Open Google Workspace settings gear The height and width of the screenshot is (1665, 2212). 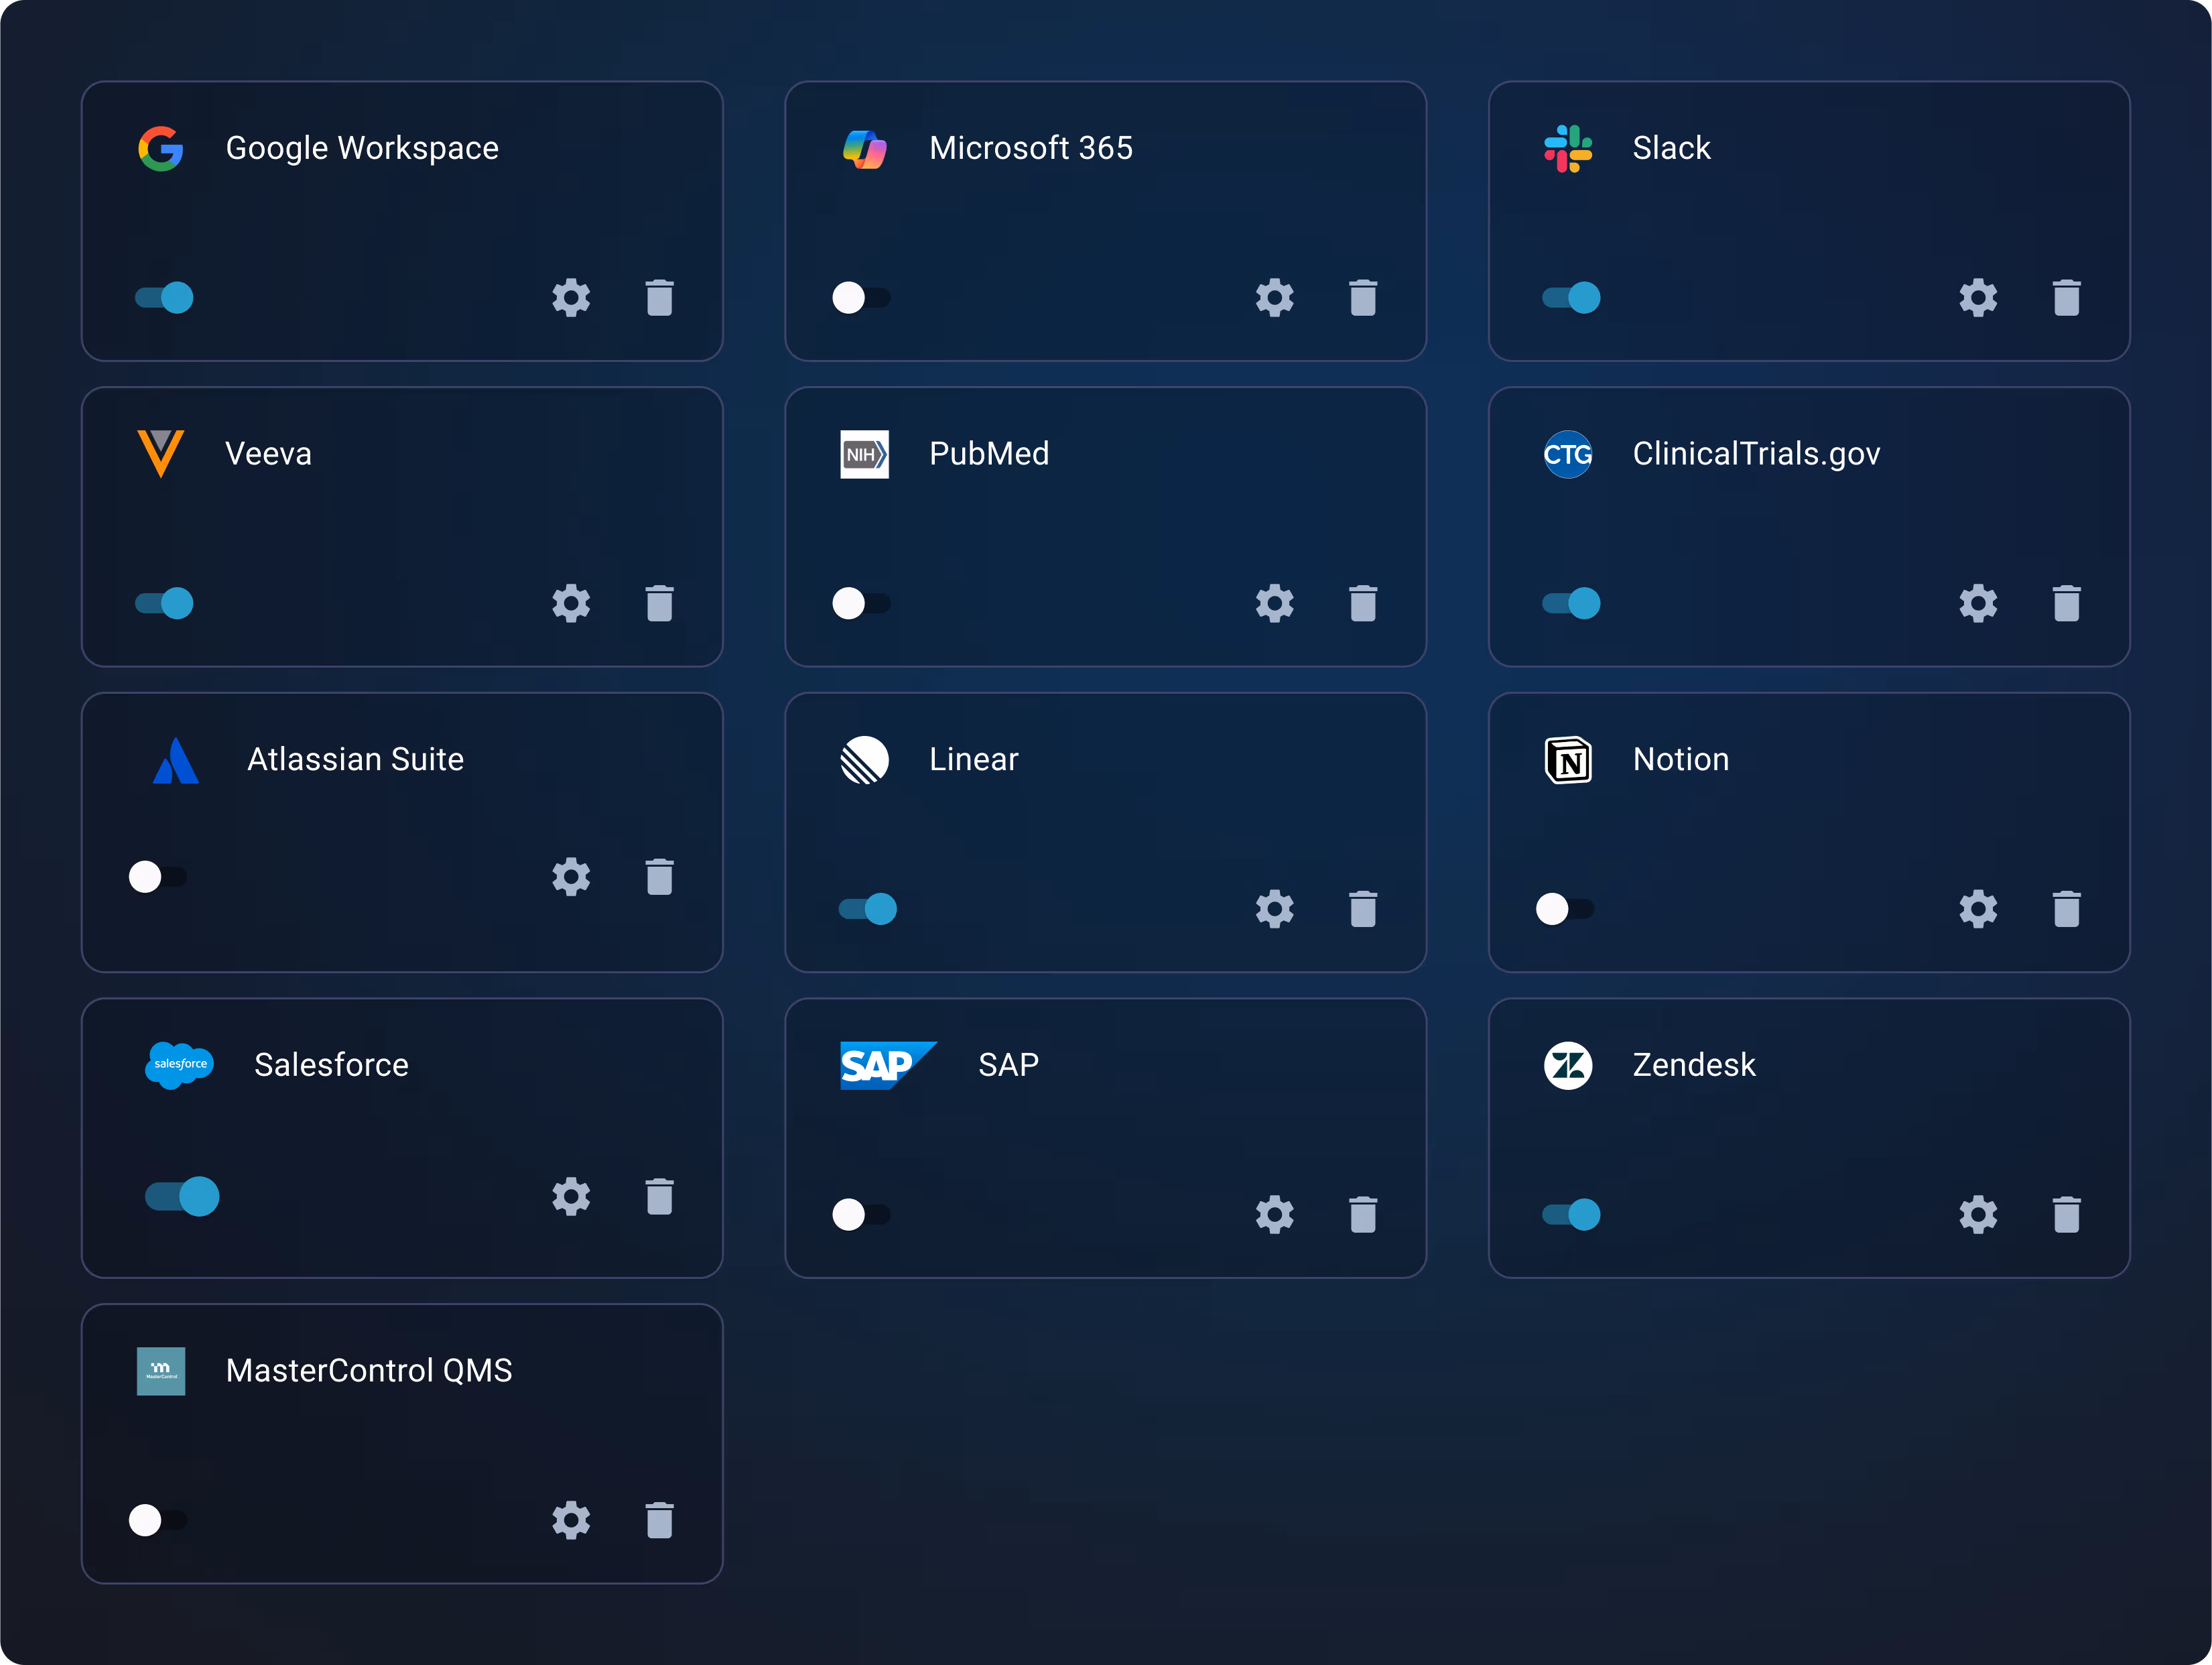pos(571,298)
